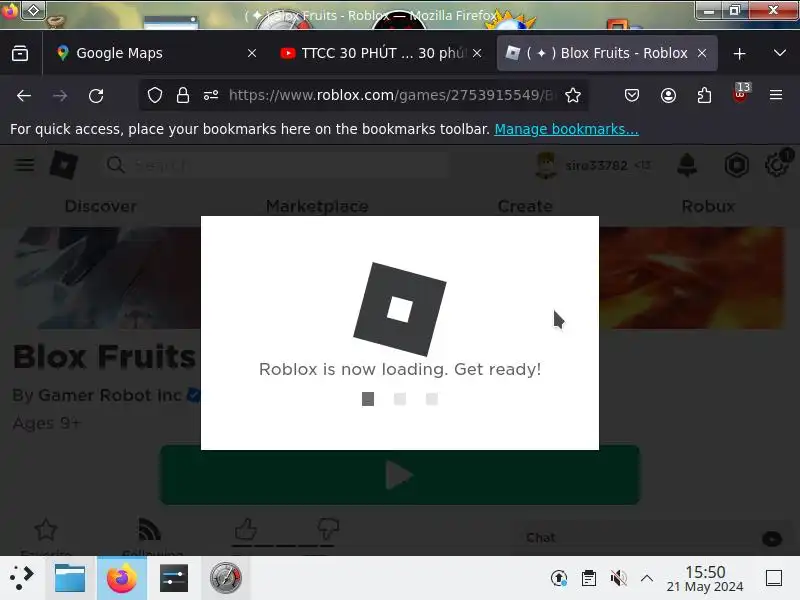
Task: Toggle muted audio volume tray icon
Action: [x=618, y=578]
